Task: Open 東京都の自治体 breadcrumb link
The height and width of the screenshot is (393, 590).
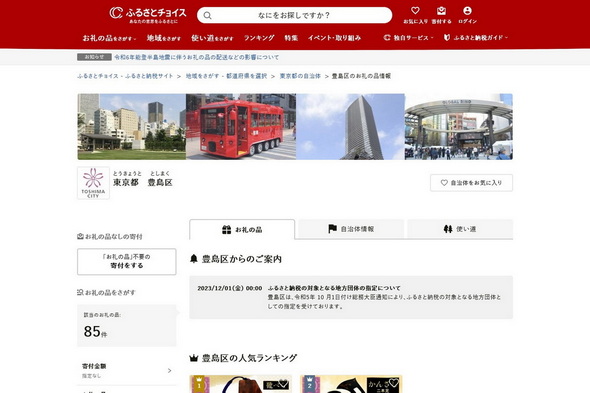Action: click(300, 76)
